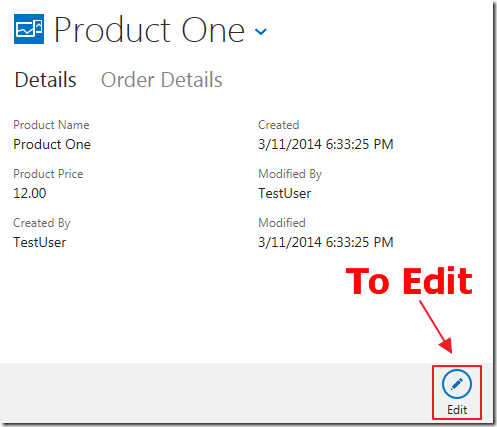
Task: Click the blue app logo icon
Action: [29, 29]
